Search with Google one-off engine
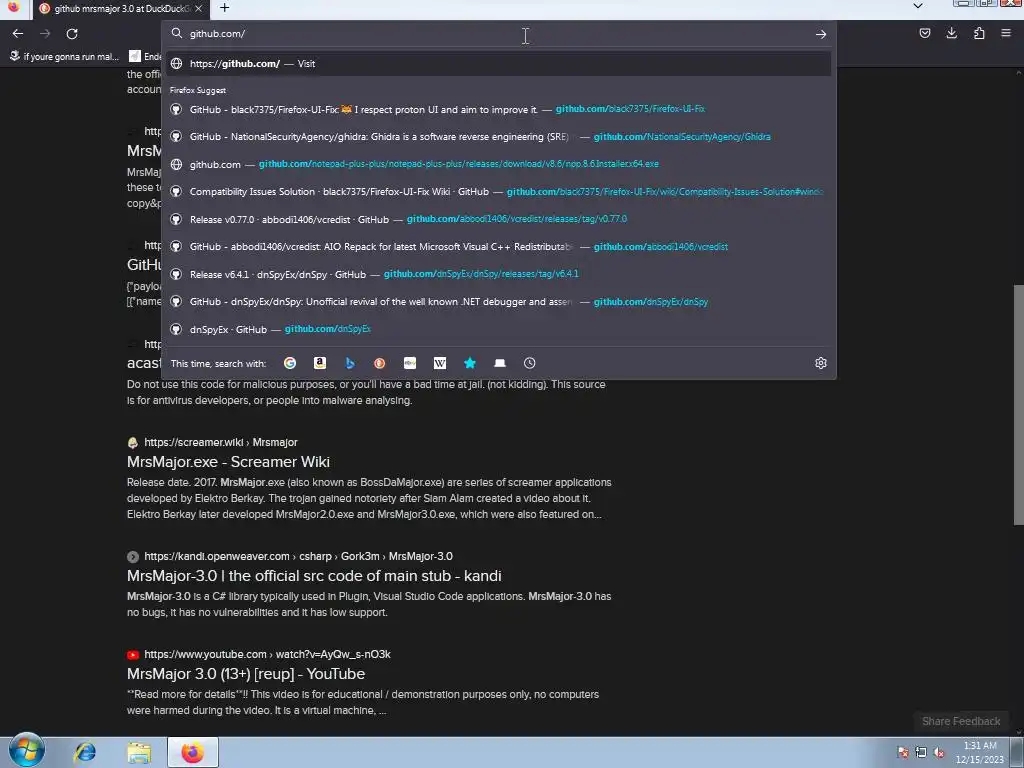 coord(290,363)
